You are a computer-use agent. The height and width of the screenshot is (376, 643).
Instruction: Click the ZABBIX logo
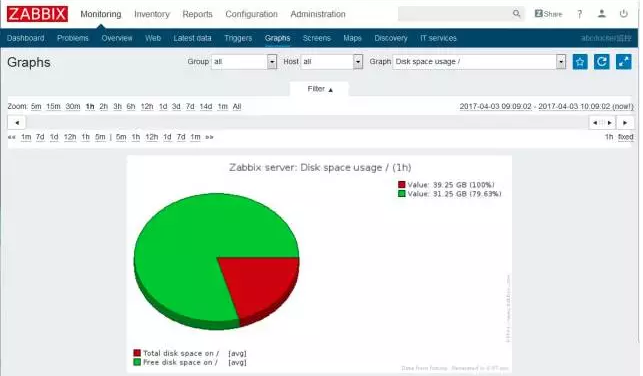click(x=37, y=14)
